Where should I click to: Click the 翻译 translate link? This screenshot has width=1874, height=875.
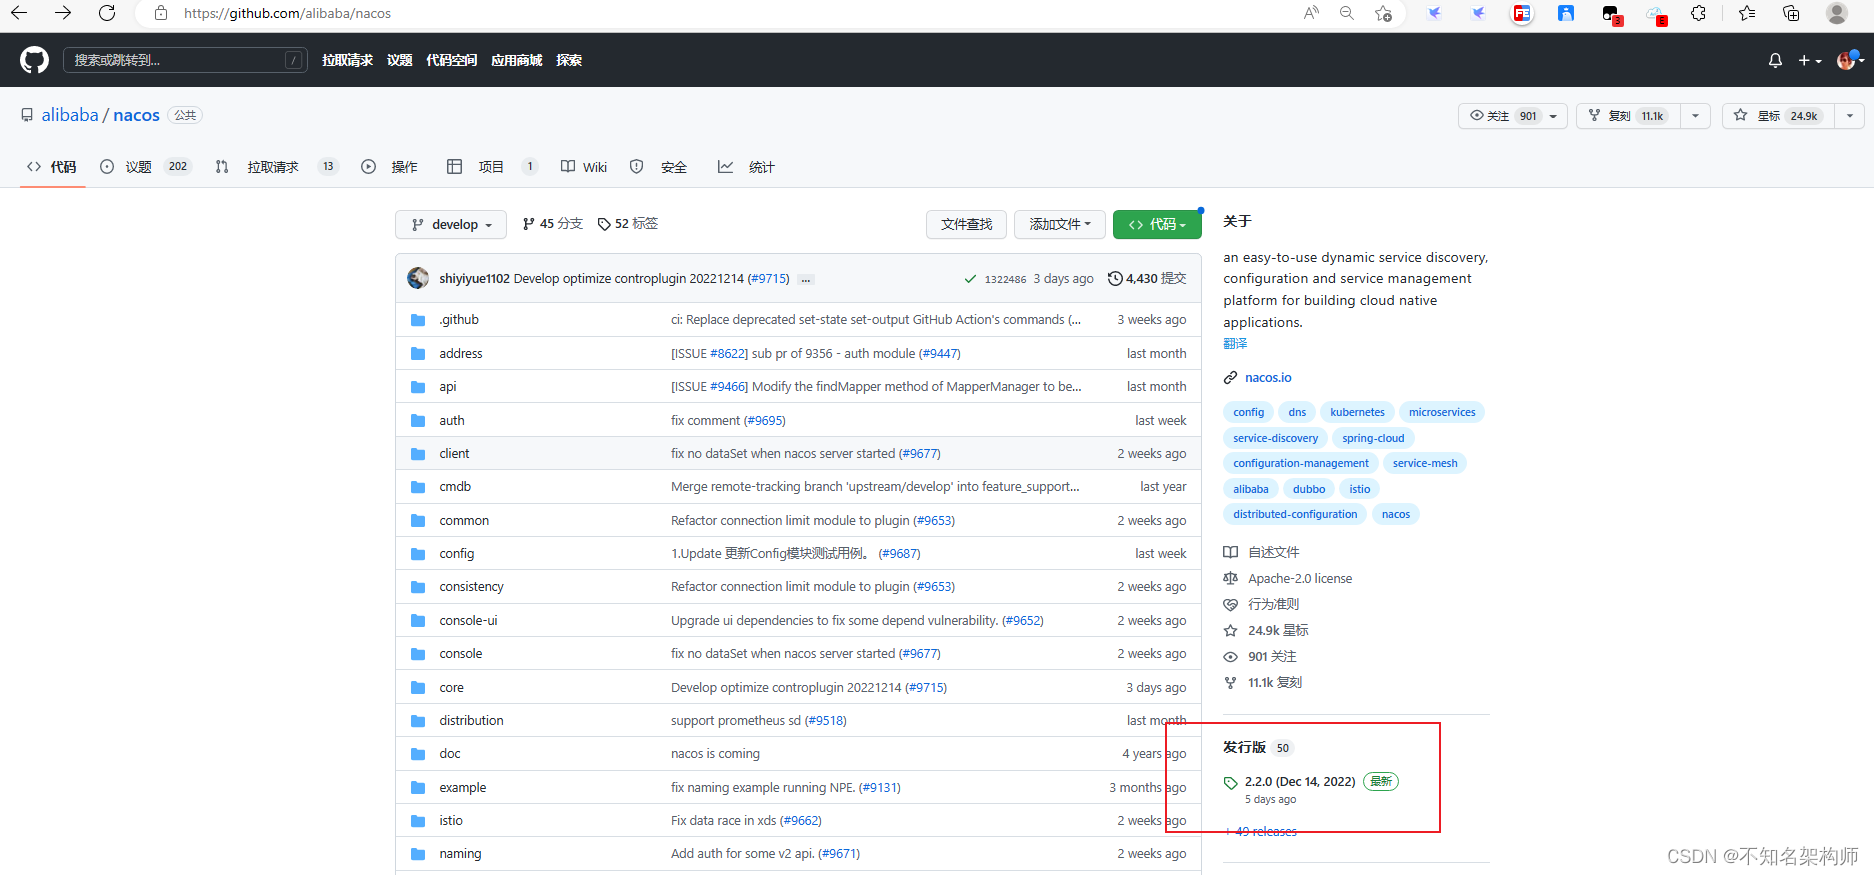tap(1235, 343)
